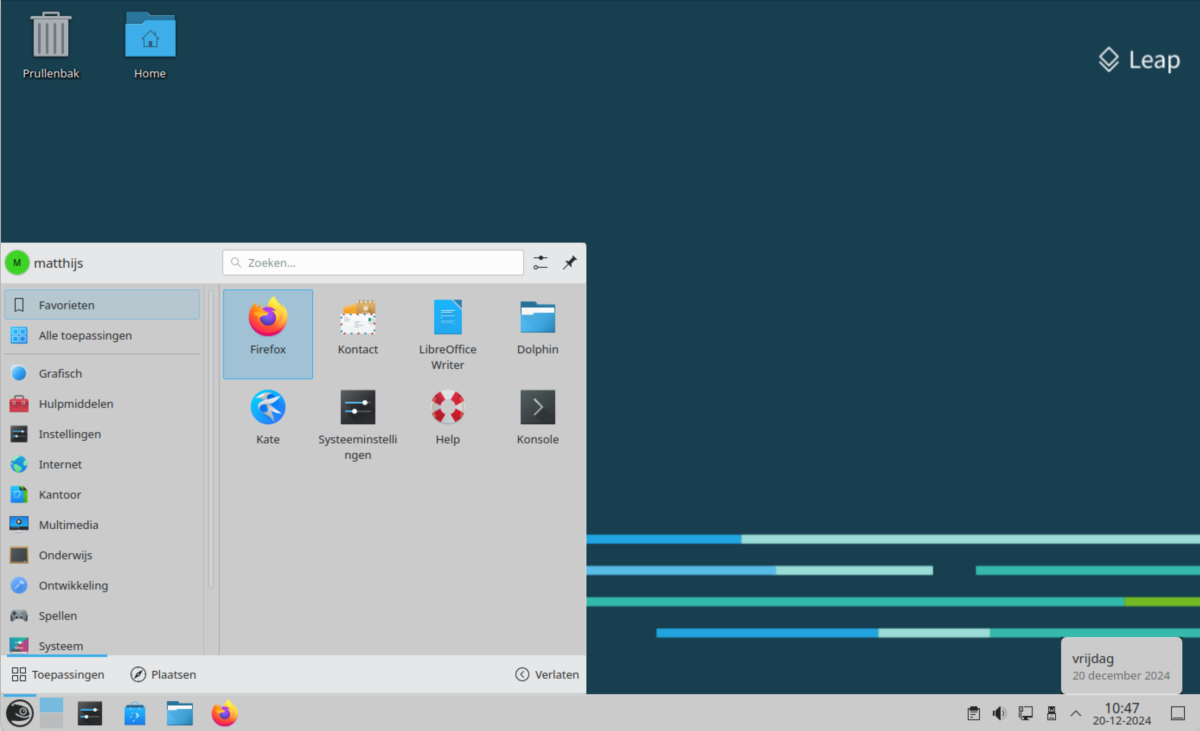Launch the Kate text editor
The height and width of the screenshot is (731, 1200).
[268, 417]
